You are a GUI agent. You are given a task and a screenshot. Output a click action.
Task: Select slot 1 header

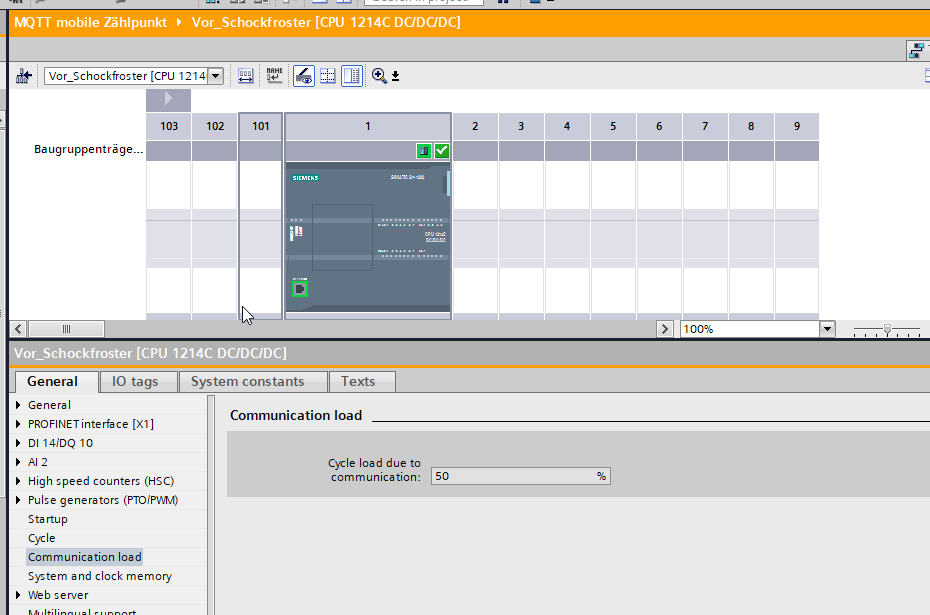click(x=368, y=126)
